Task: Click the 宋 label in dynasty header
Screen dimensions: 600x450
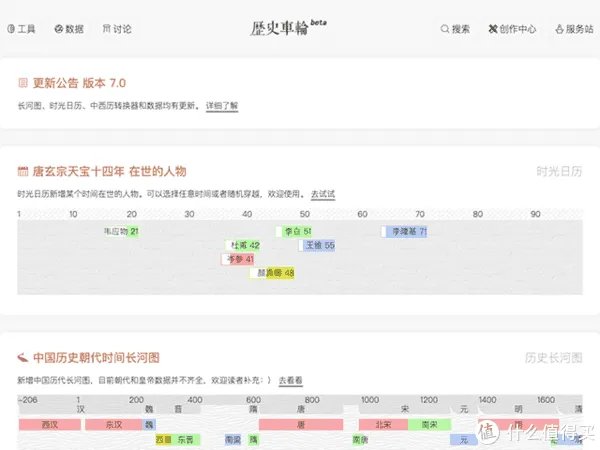Action: coord(405,409)
